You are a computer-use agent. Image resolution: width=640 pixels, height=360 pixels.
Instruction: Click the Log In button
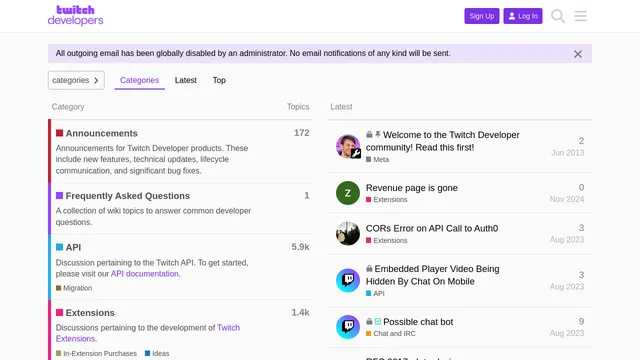[x=523, y=16]
